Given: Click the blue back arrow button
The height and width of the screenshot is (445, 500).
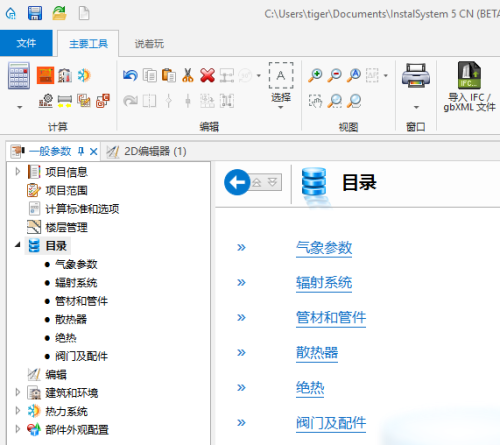Looking at the screenshot, I should 237,182.
